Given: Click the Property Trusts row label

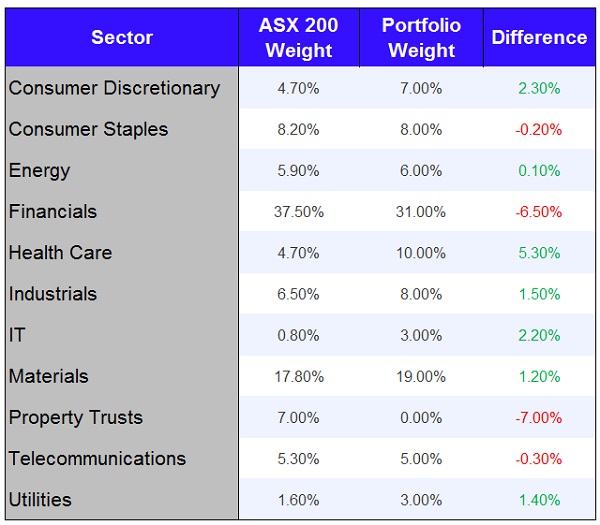Looking at the screenshot, I should point(76,417).
